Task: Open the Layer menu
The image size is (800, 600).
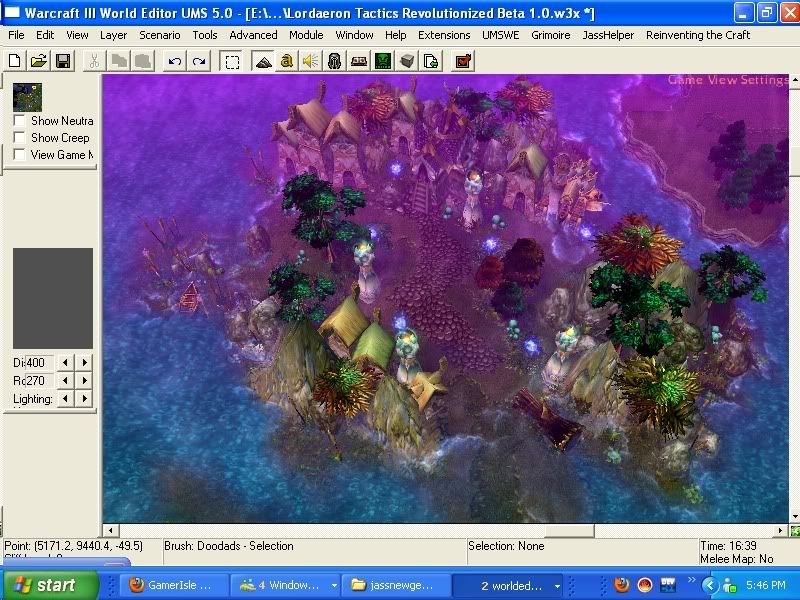Action: 113,35
